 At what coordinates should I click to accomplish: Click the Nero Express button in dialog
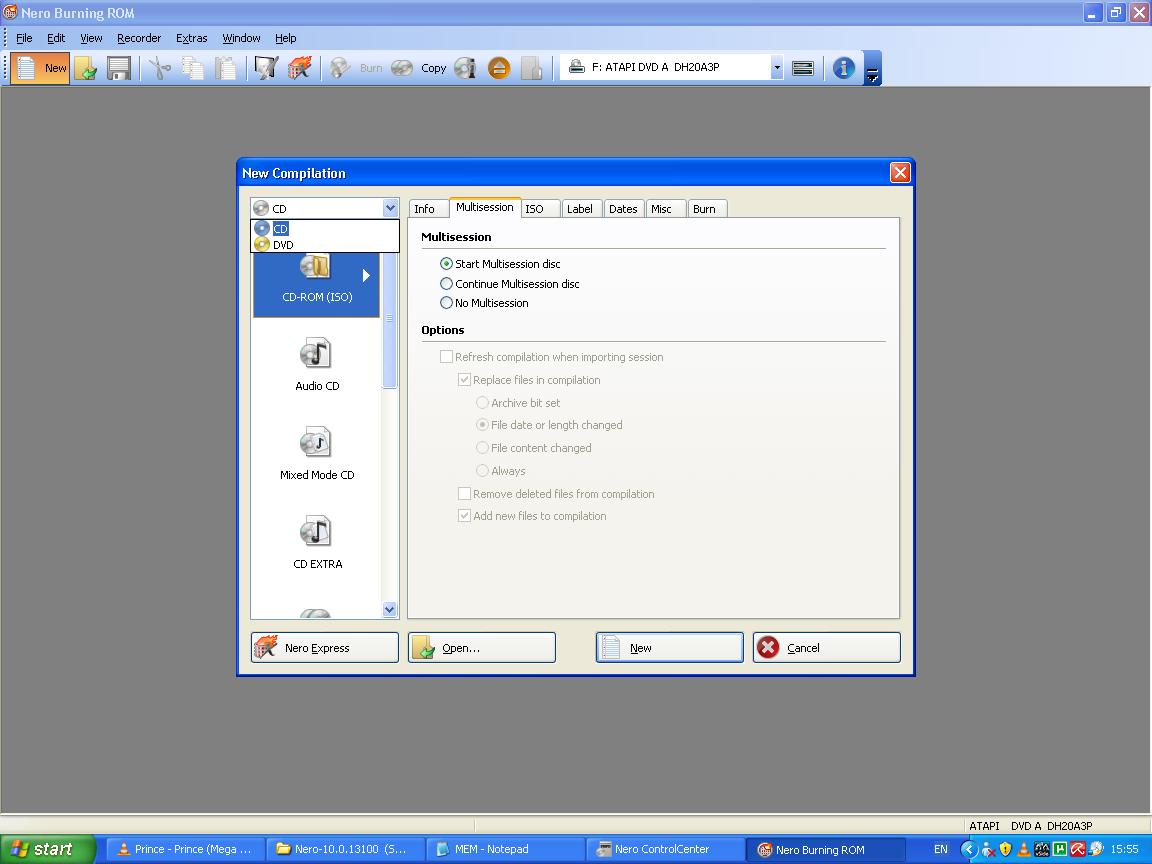325,647
